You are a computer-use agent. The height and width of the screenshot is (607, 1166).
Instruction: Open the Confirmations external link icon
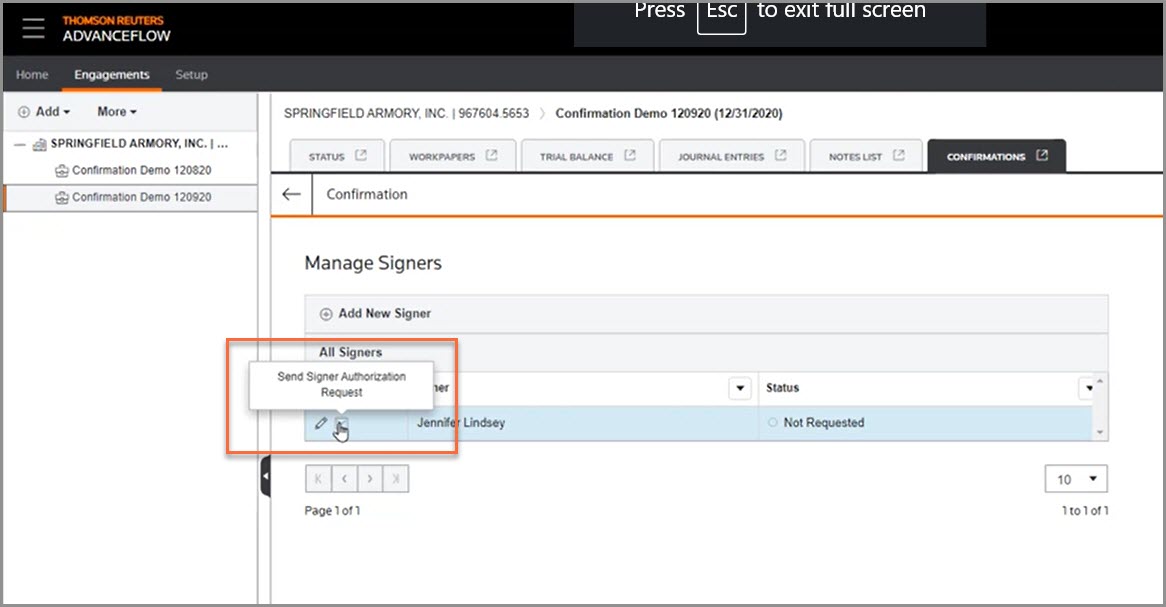pos(1041,155)
